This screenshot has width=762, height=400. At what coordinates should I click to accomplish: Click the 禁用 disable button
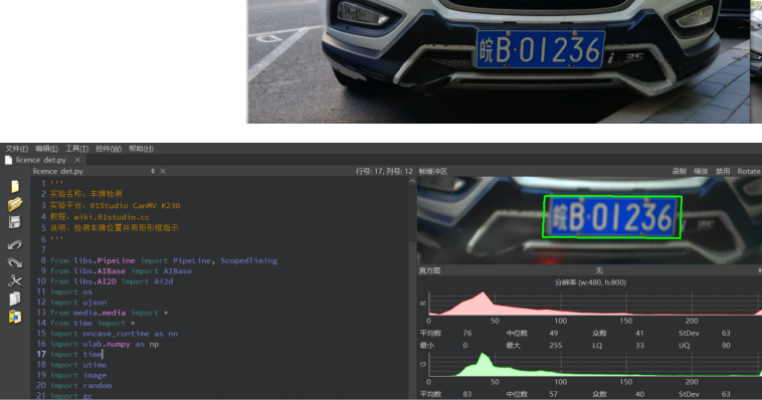click(723, 171)
